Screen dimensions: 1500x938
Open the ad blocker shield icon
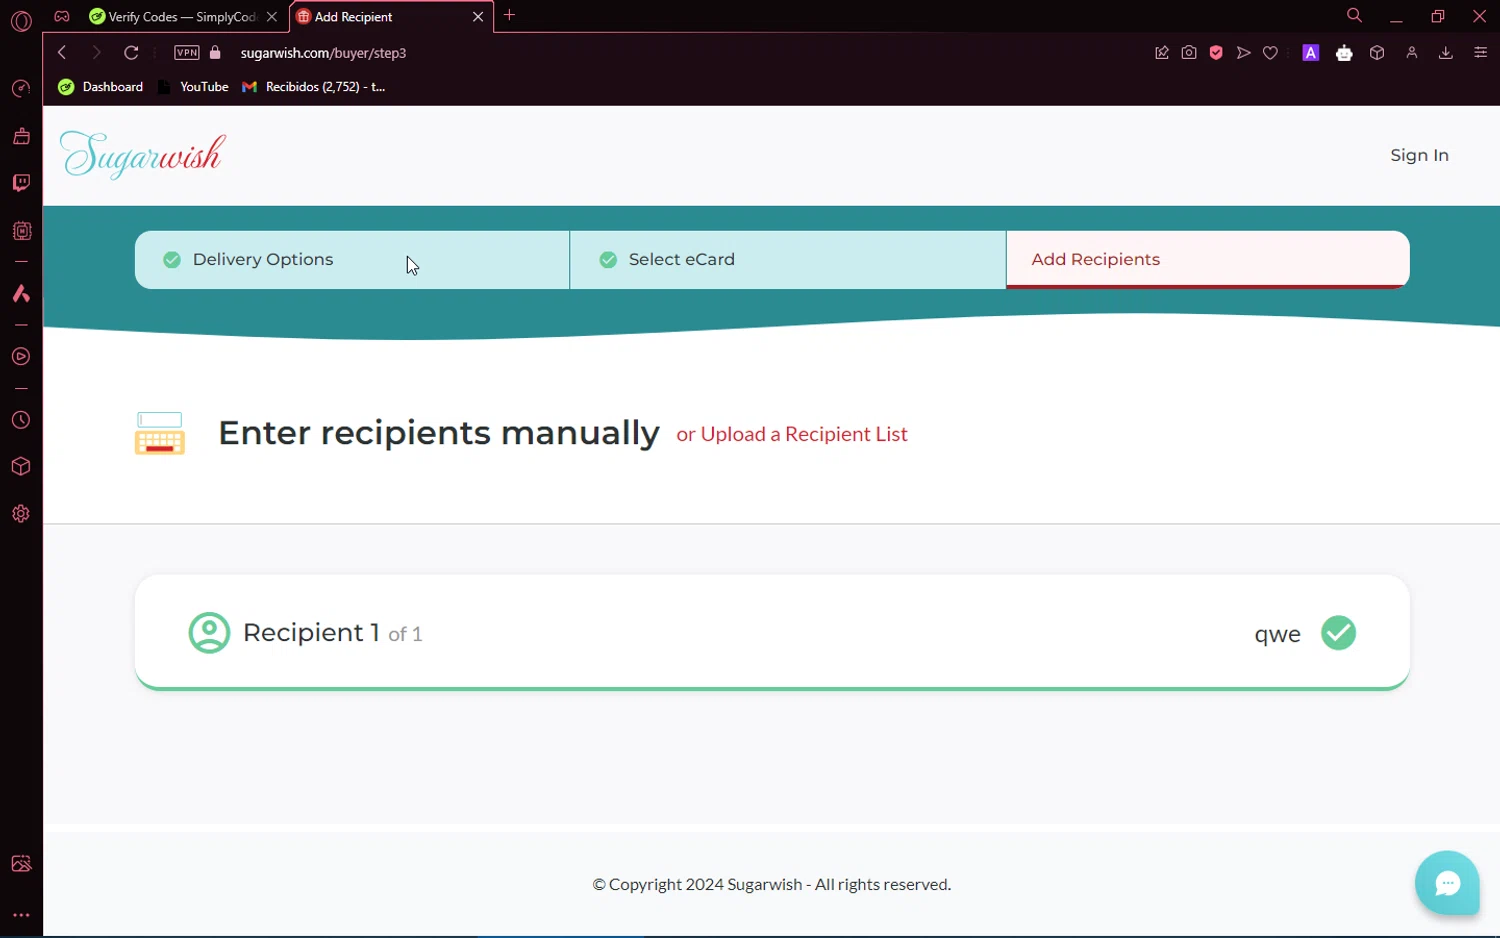pos(1216,53)
